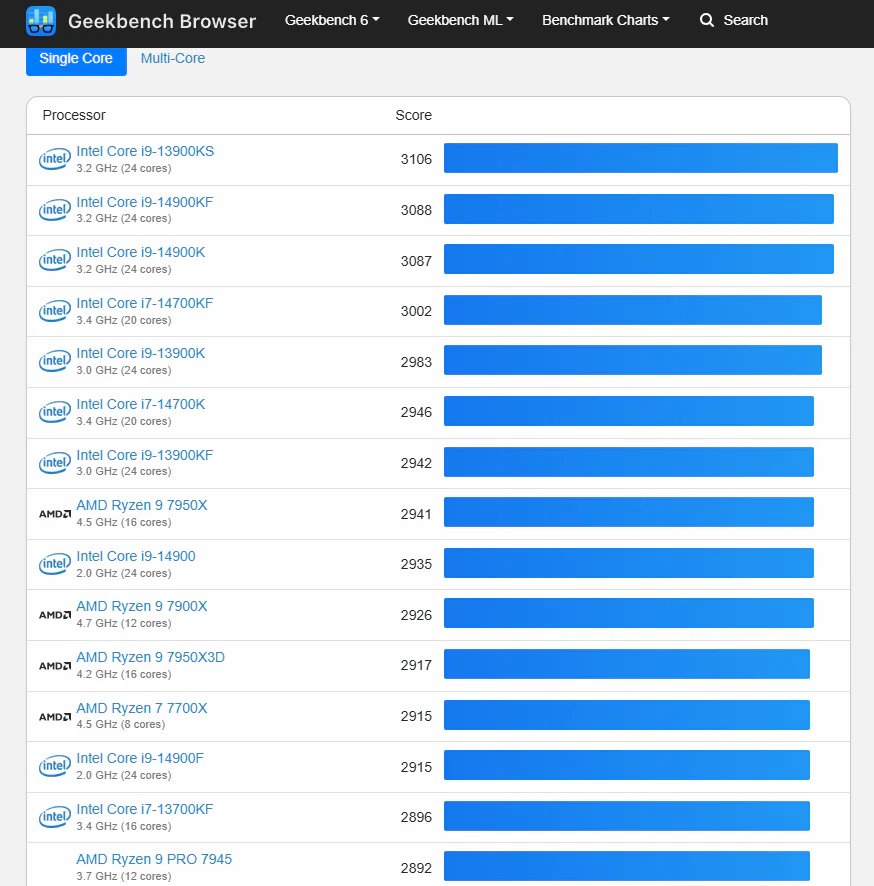The height and width of the screenshot is (886, 874).
Task: Click the score value 2983
Action: tap(416, 362)
